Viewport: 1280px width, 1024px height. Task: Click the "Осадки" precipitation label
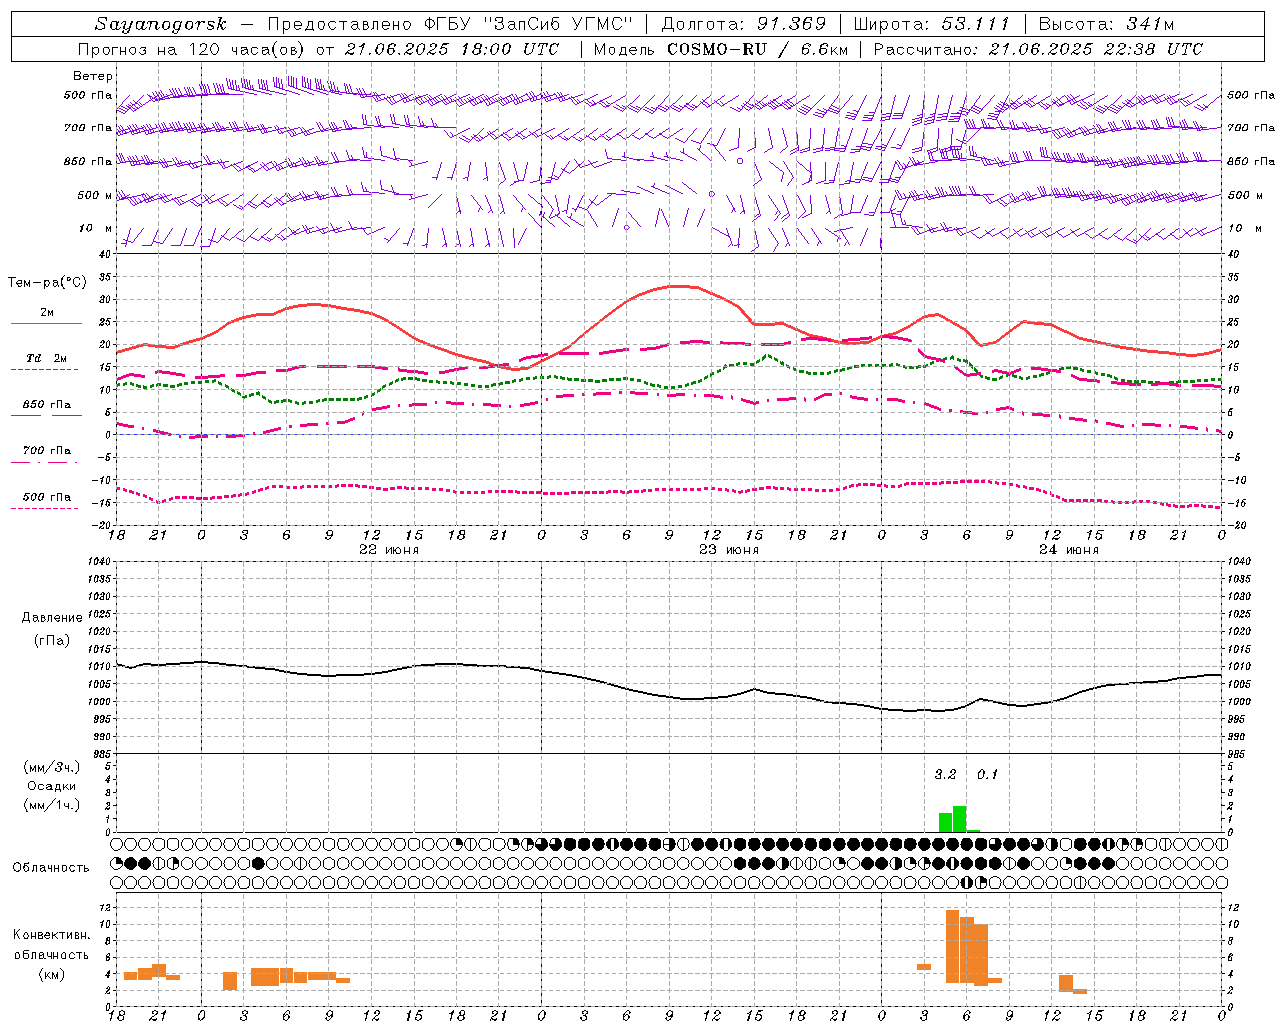click(52, 786)
